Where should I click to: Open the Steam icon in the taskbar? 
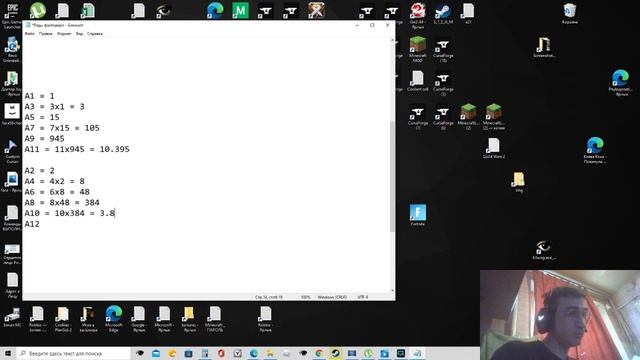click(x=336, y=353)
